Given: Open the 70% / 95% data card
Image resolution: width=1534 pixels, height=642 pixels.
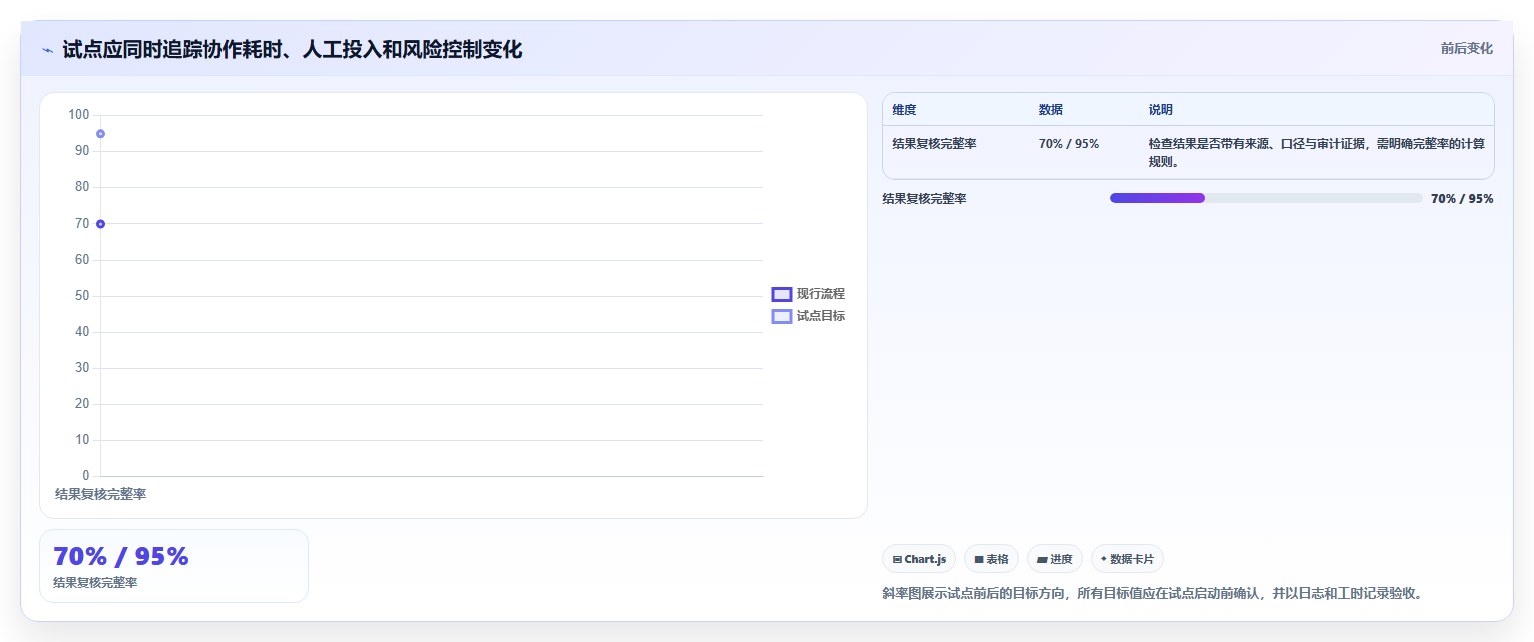Looking at the screenshot, I should (x=174, y=566).
